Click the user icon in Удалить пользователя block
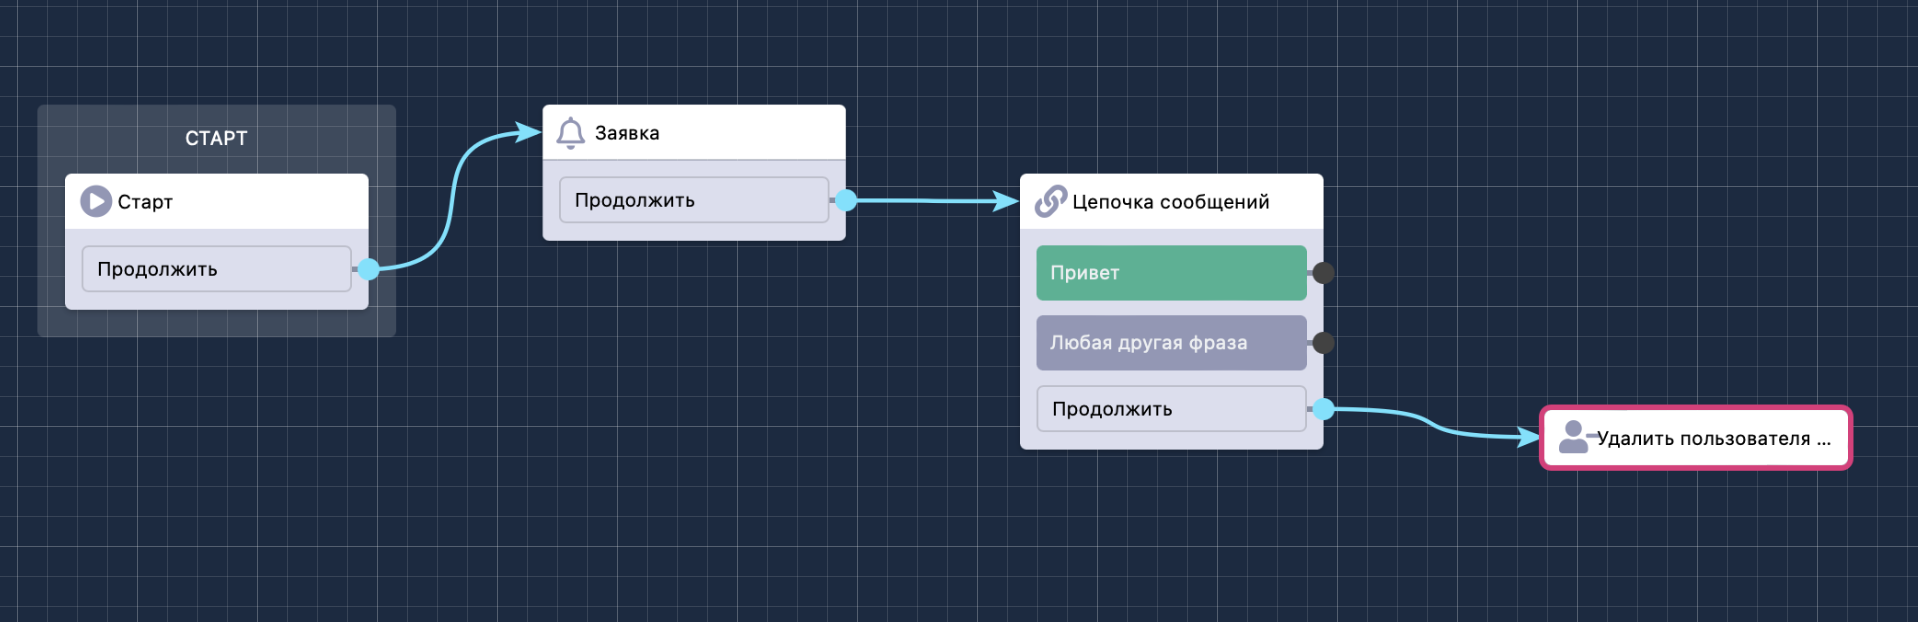The image size is (1918, 622). tap(1574, 437)
